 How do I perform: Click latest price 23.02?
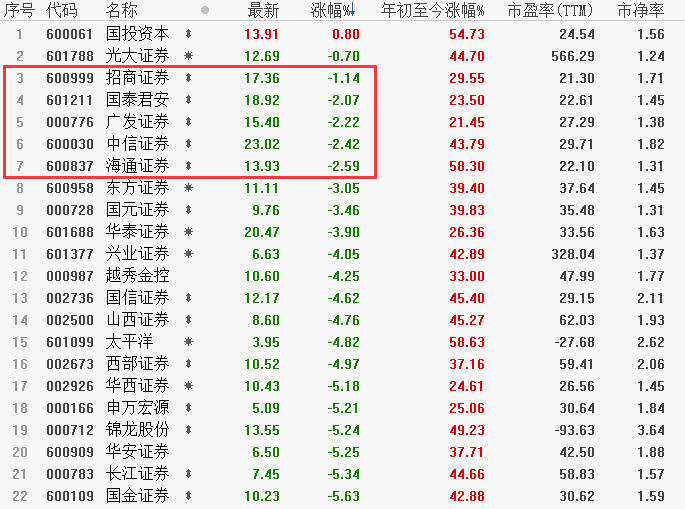(262, 144)
